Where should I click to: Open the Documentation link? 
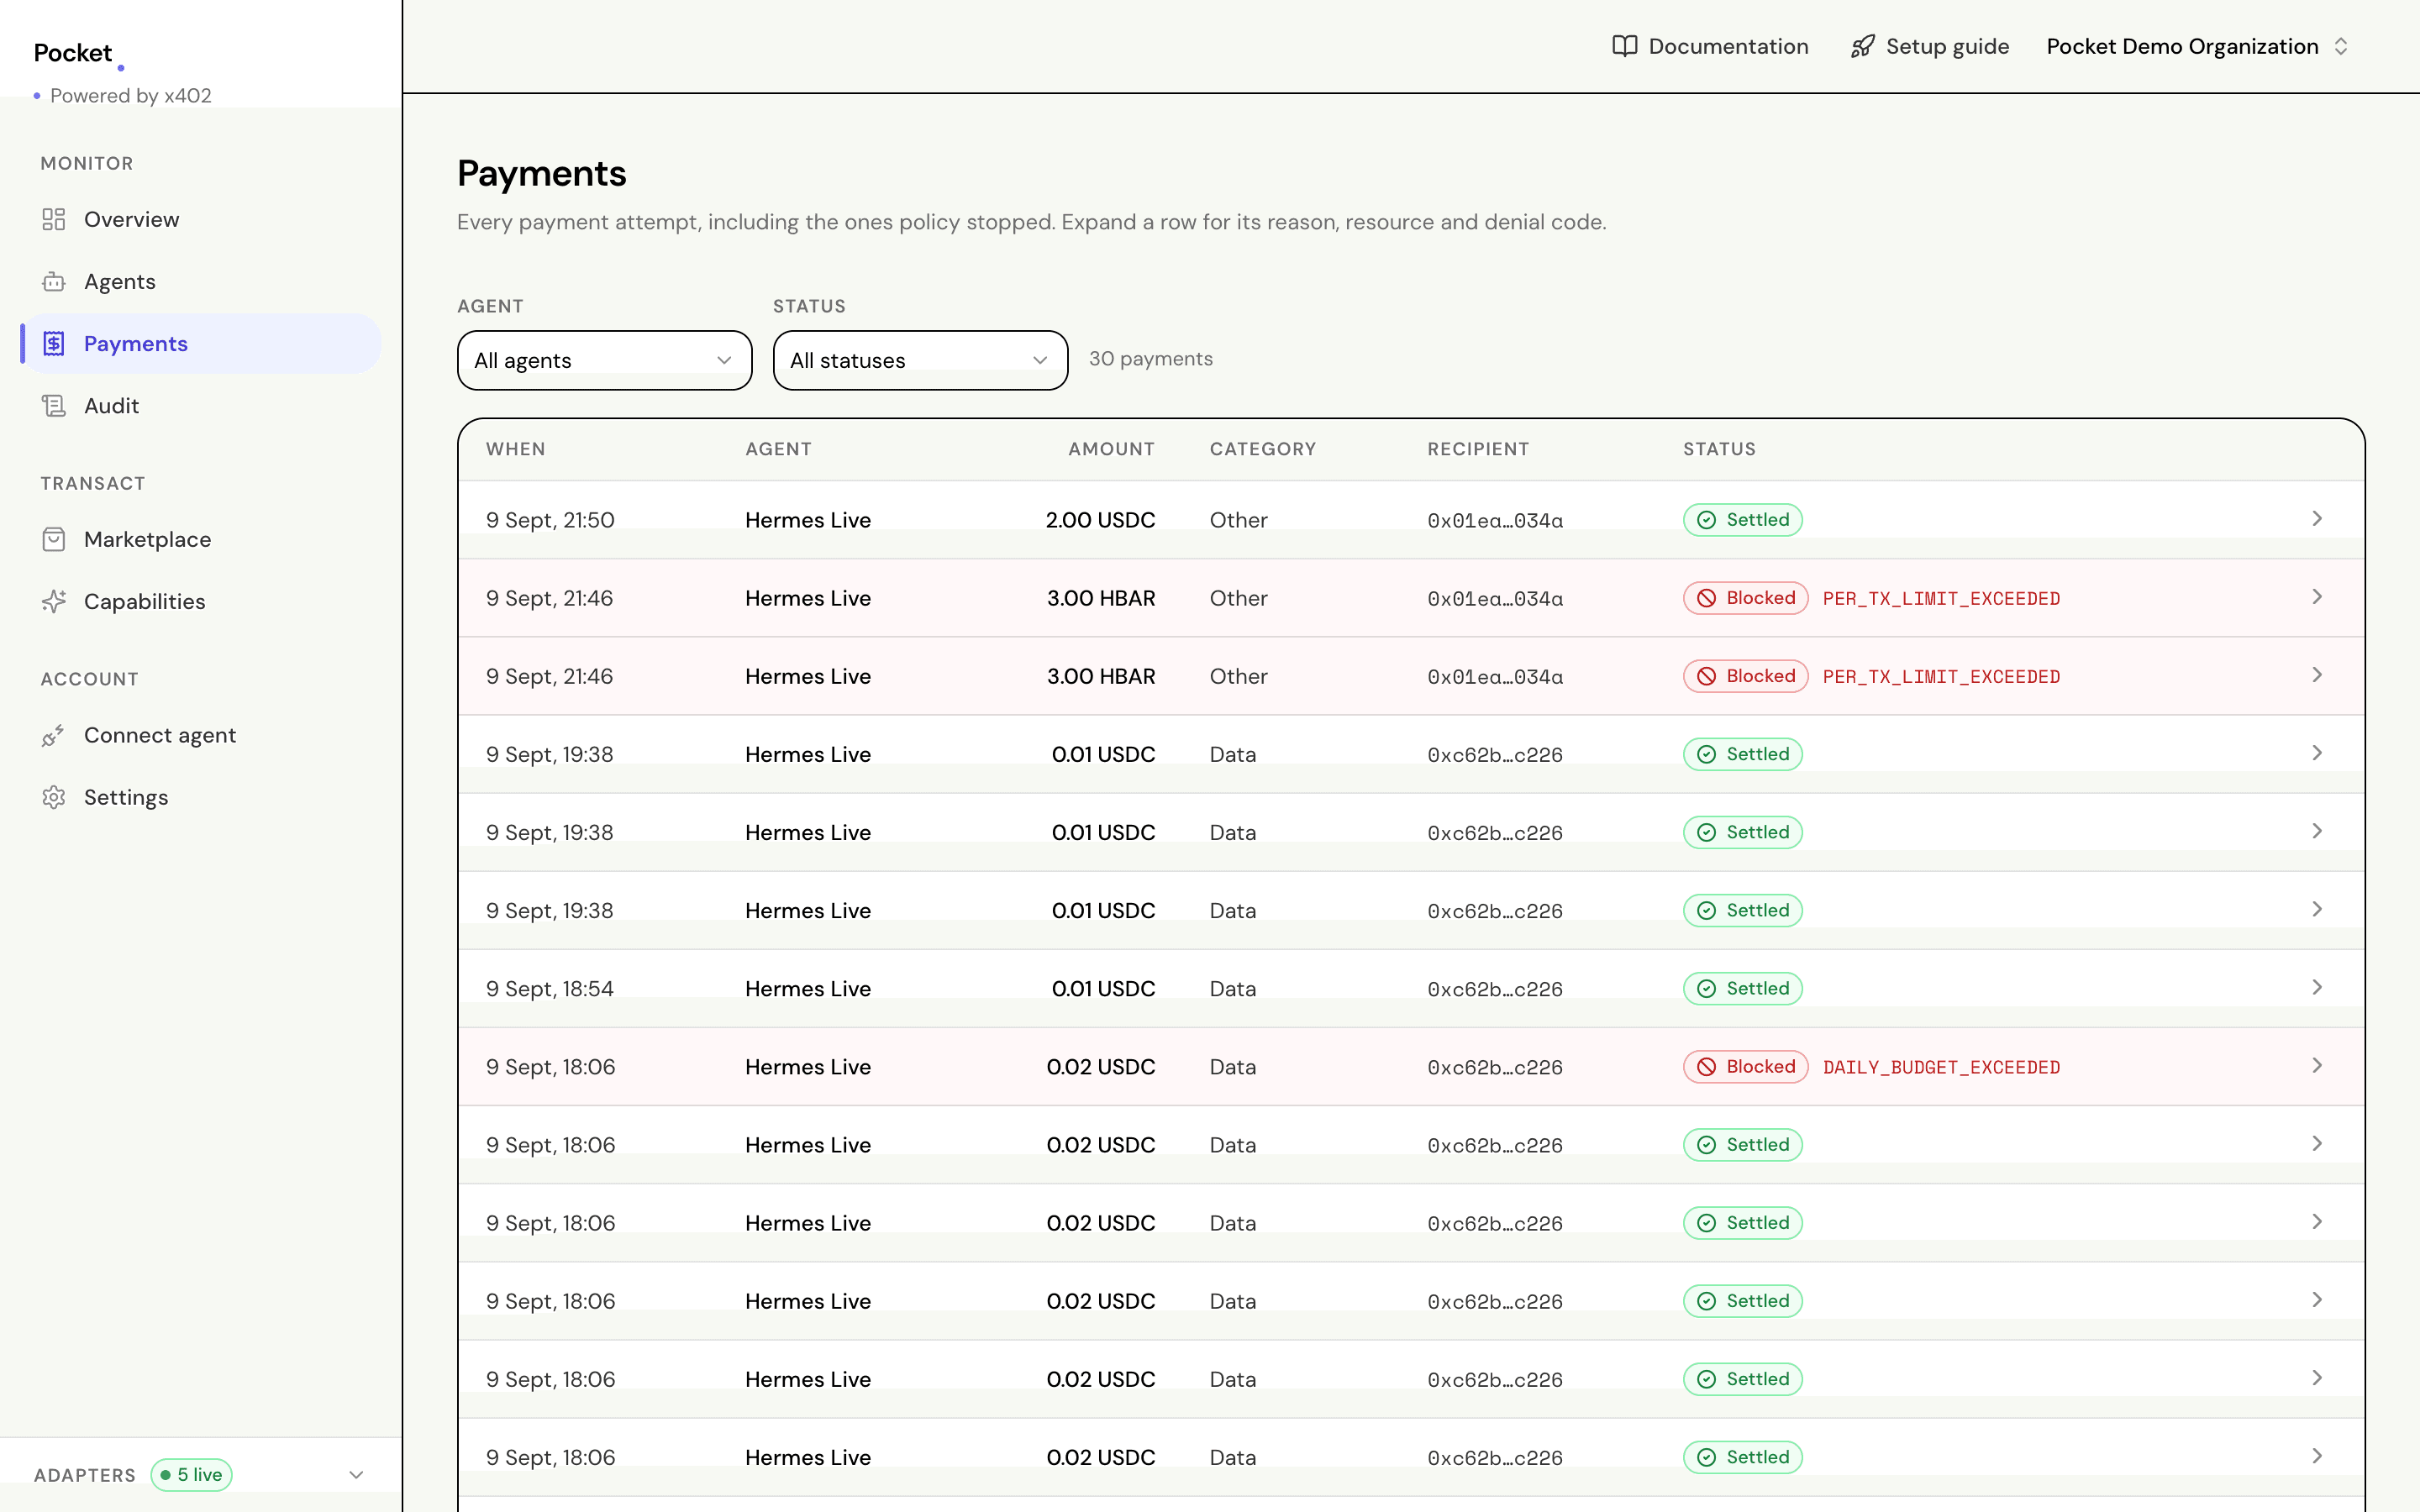(x=1710, y=46)
